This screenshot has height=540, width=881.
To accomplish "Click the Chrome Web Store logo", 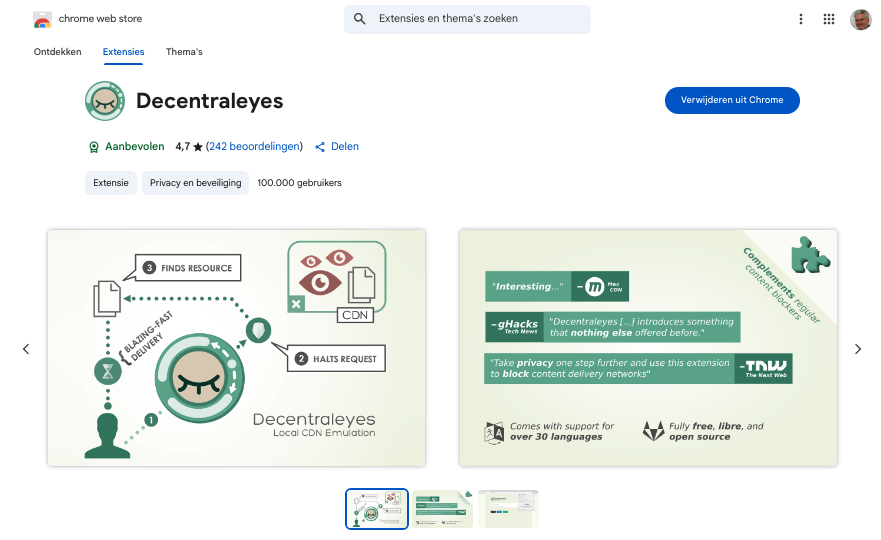I will click(x=42, y=19).
